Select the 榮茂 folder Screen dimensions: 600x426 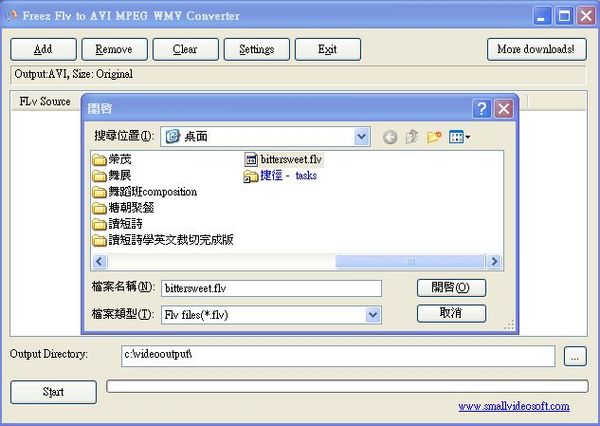[112, 159]
